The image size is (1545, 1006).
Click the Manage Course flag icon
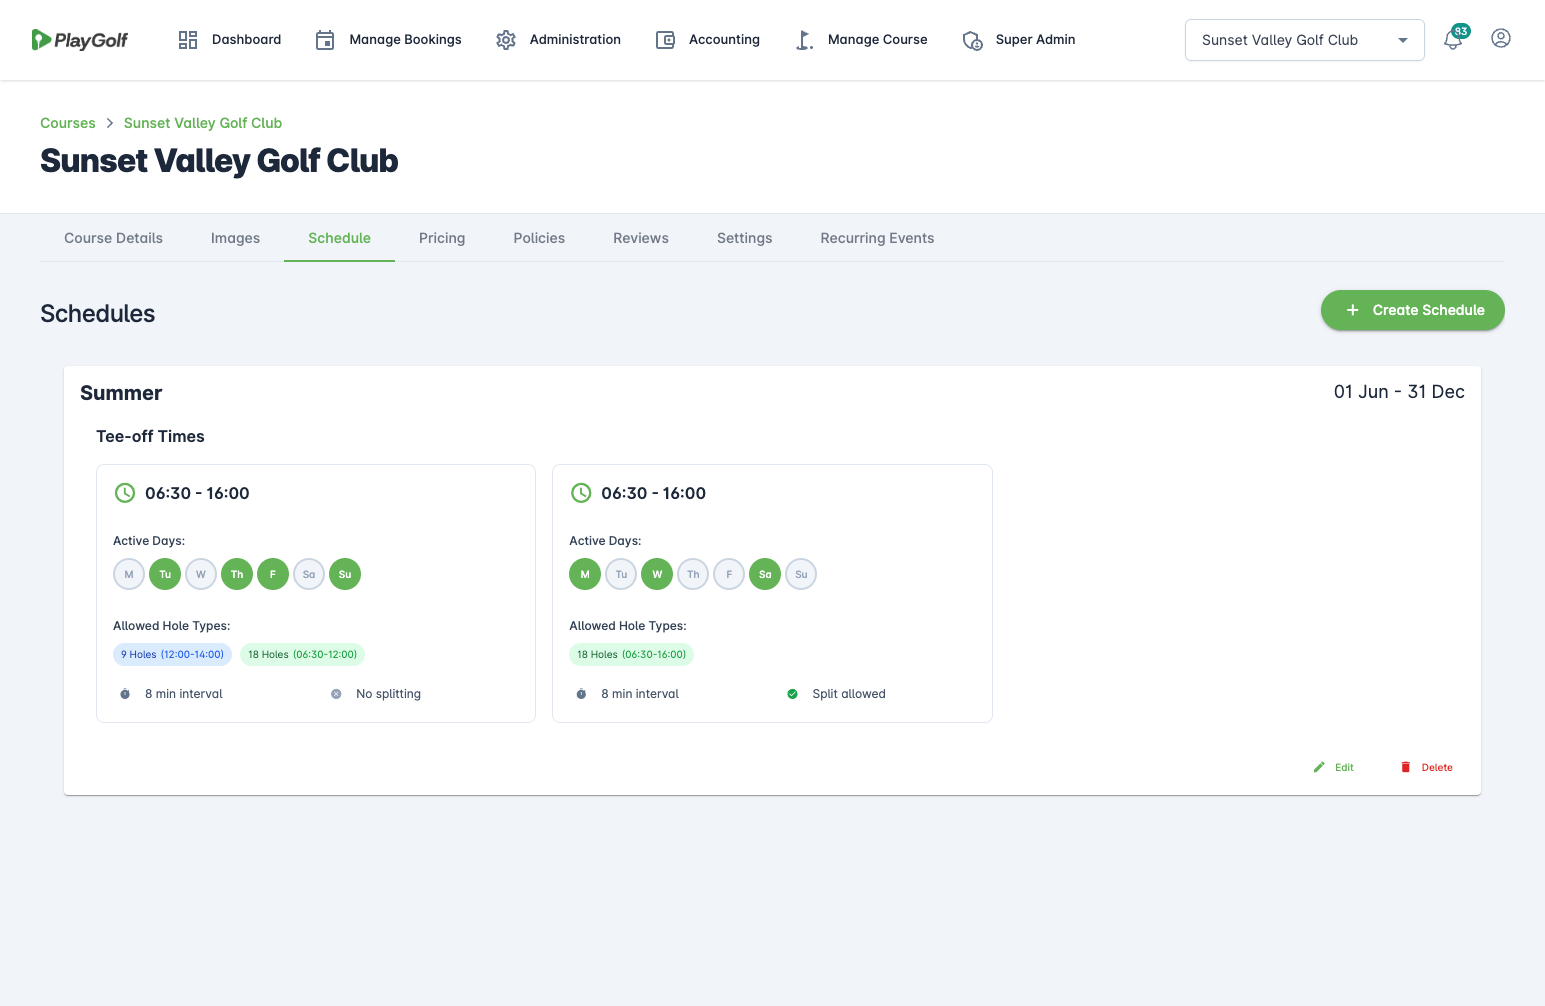(x=804, y=40)
